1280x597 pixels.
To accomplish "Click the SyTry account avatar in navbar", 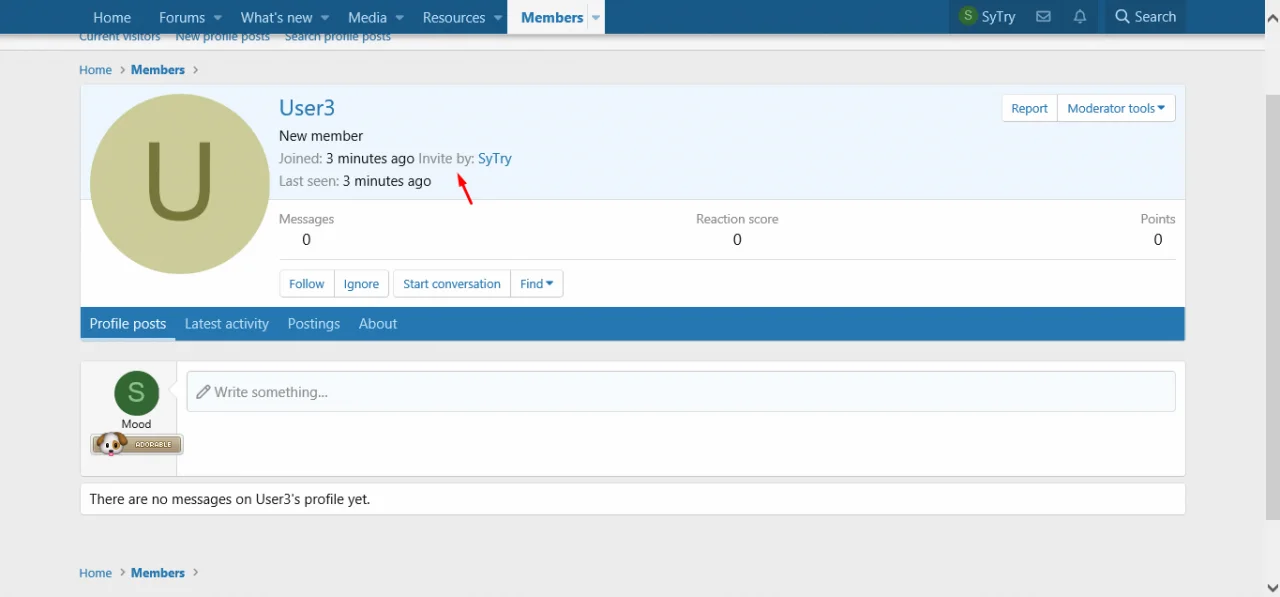I will pyautogui.click(x=967, y=17).
